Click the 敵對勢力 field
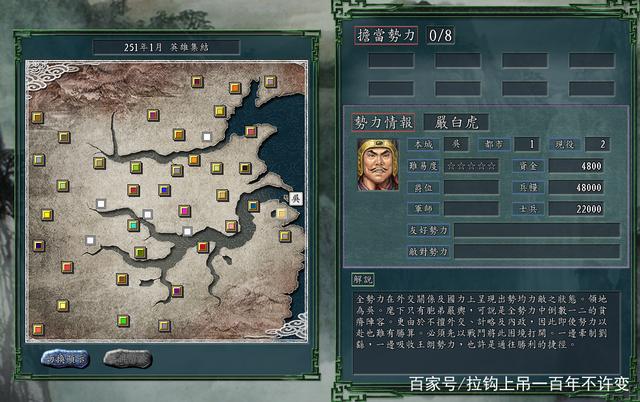Image resolution: width=640 pixels, height=402 pixels. (537, 251)
